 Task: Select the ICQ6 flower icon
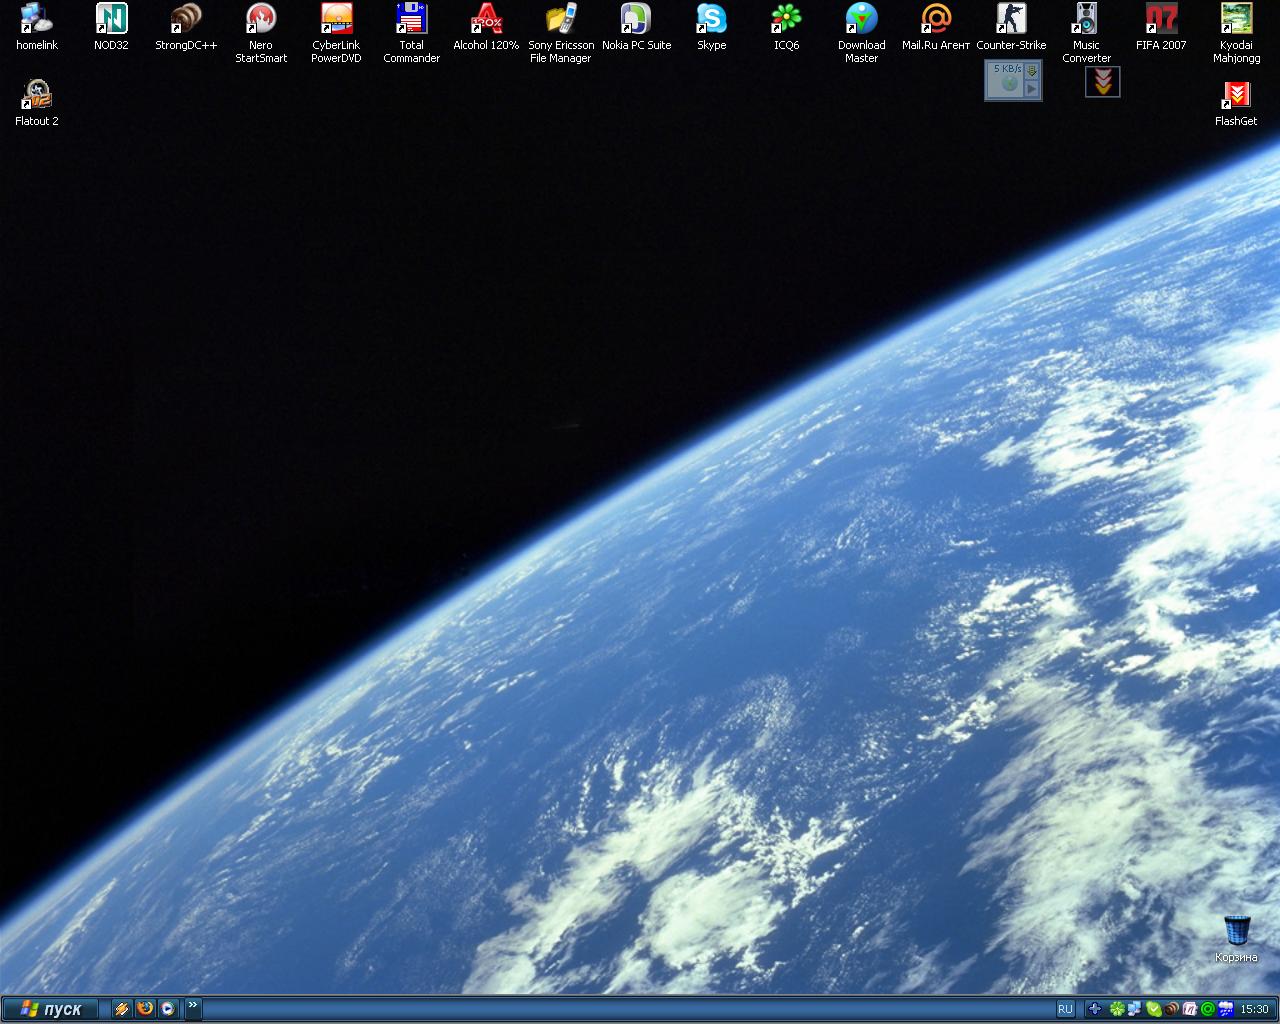point(786,27)
